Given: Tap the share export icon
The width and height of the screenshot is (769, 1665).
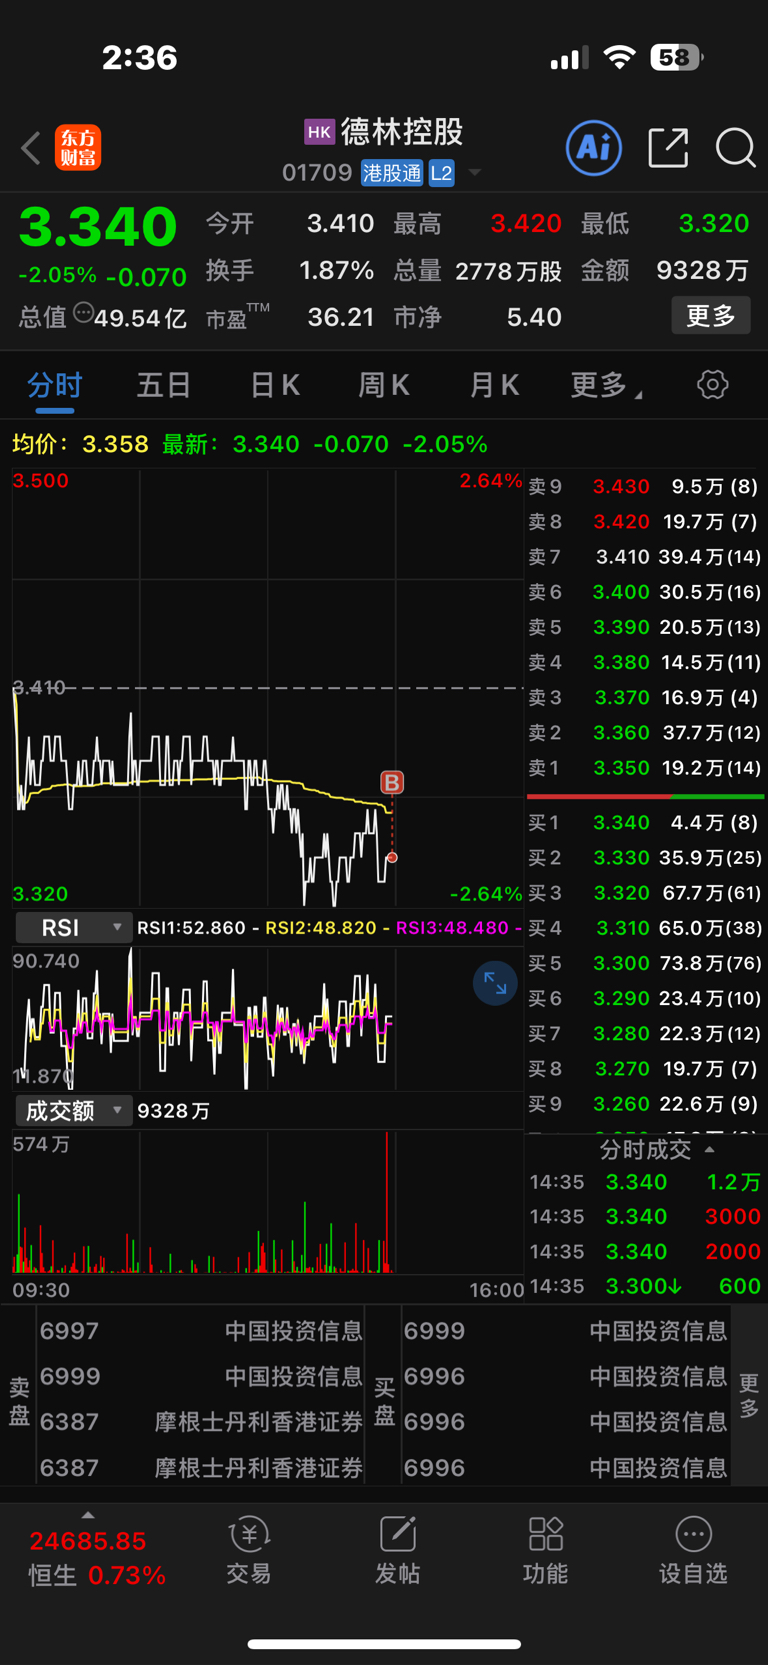Looking at the screenshot, I should point(668,148).
